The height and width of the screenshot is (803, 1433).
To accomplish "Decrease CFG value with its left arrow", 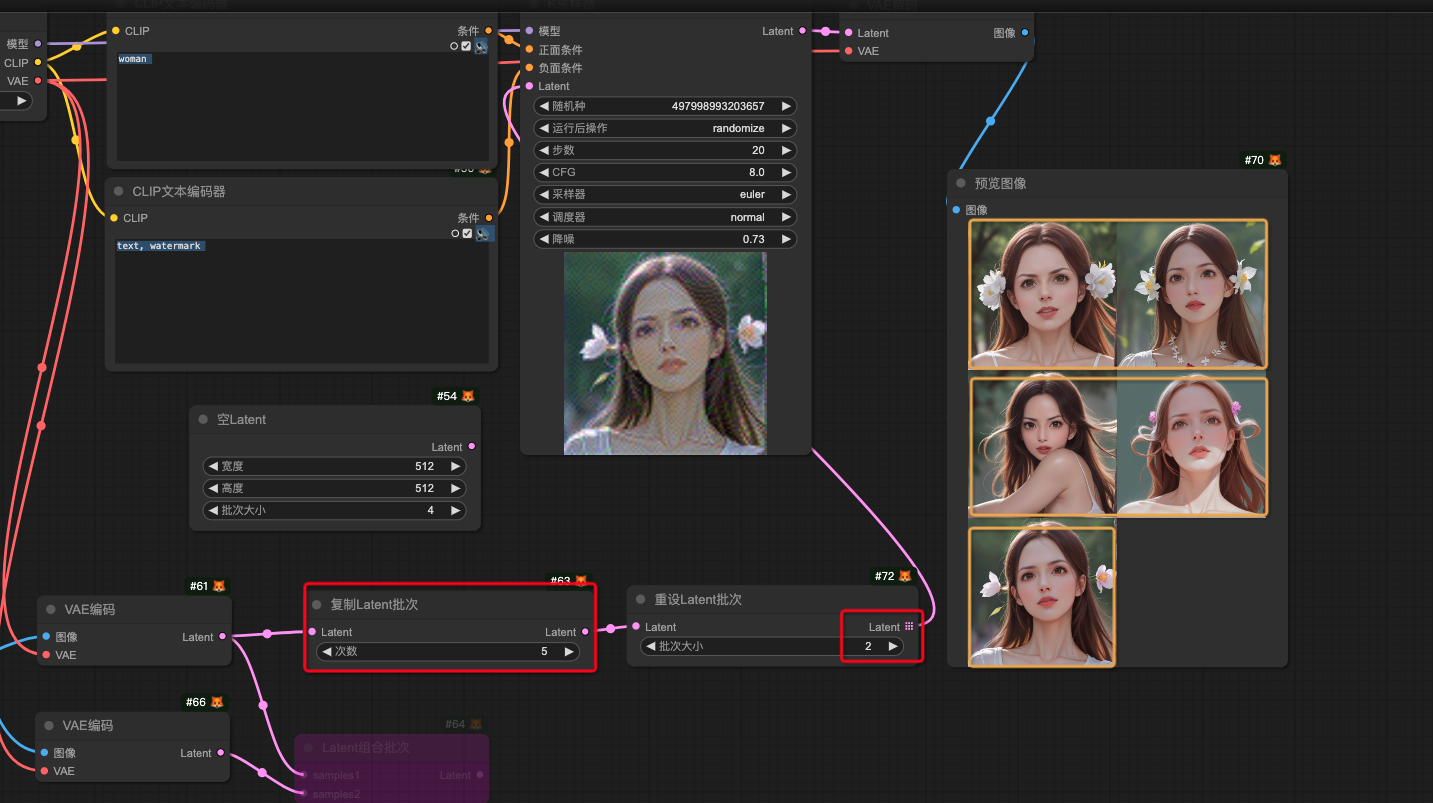I will [x=544, y=172].
